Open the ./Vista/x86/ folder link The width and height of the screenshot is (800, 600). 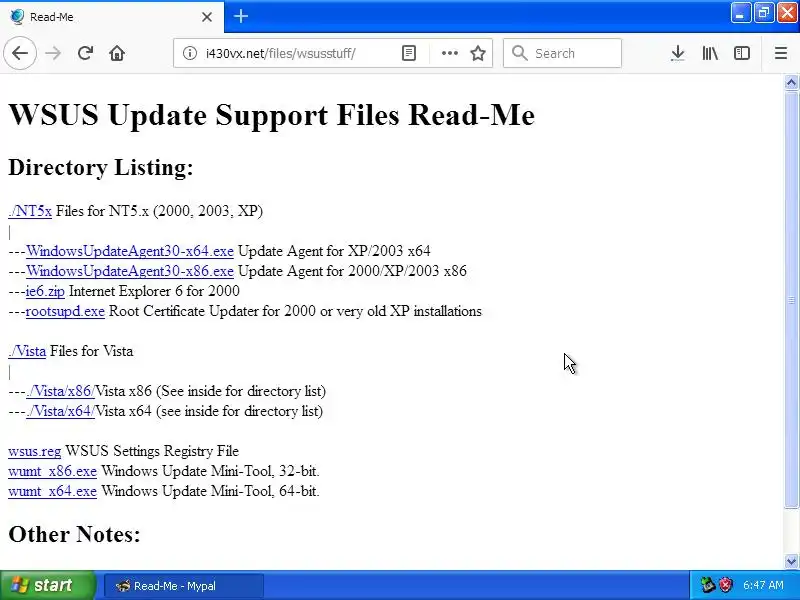tap(60, 391)
